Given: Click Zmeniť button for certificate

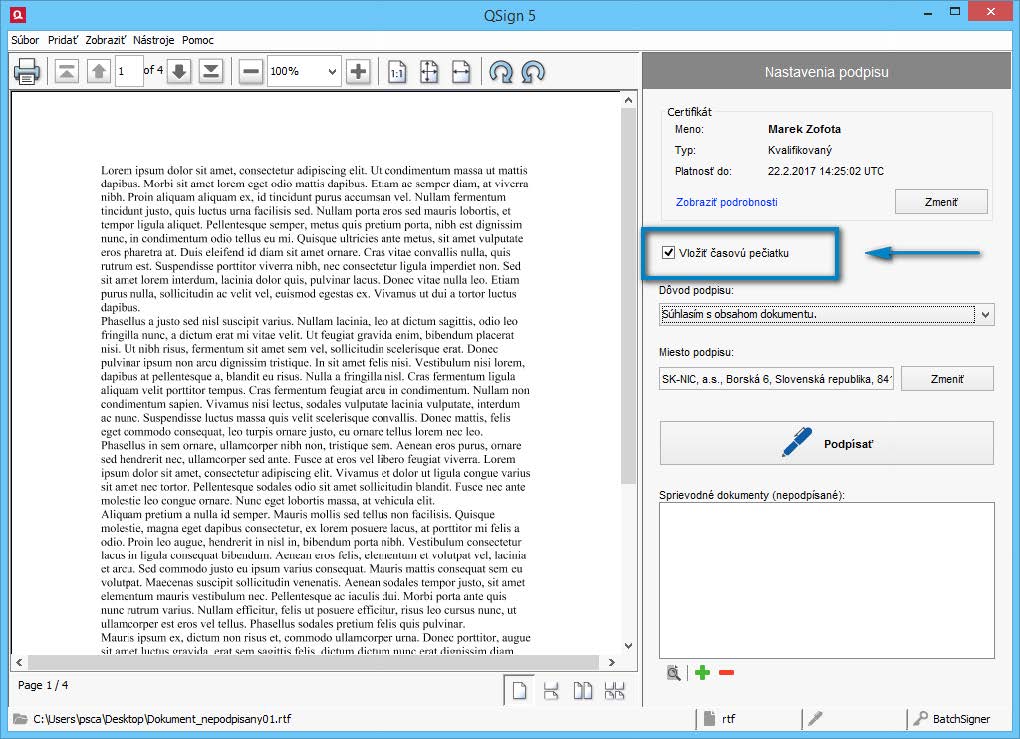Looking at the screenshot, I should (940, 202).
